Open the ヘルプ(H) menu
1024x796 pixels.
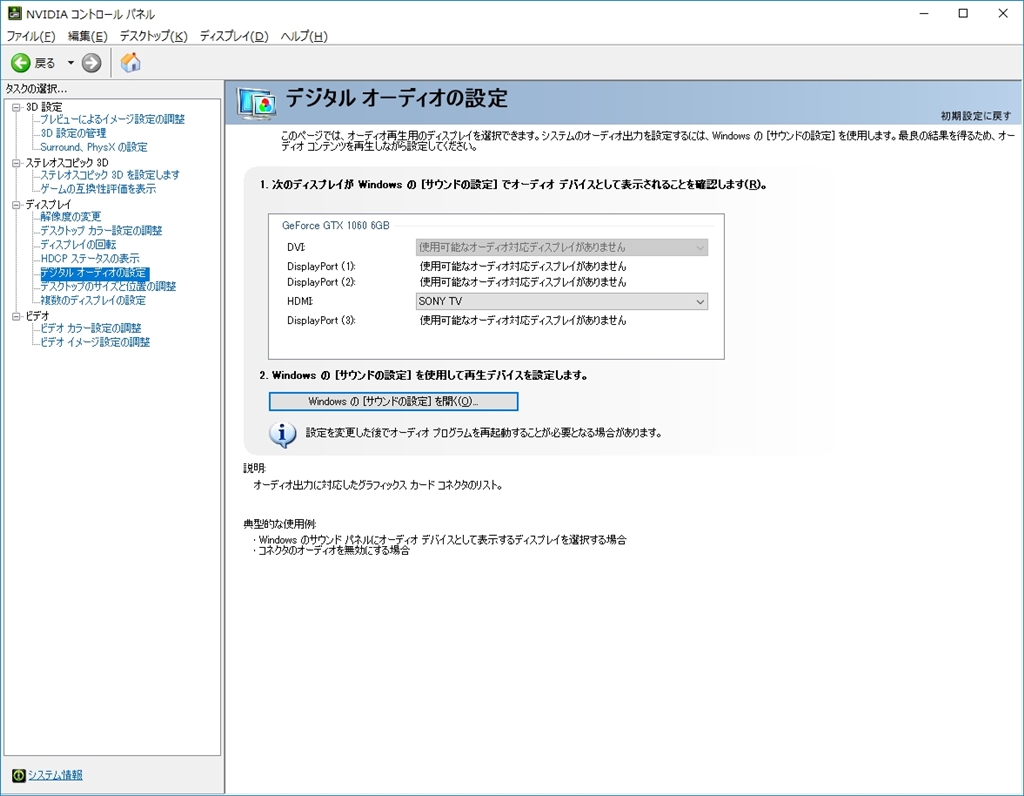(x=304, y=37)
